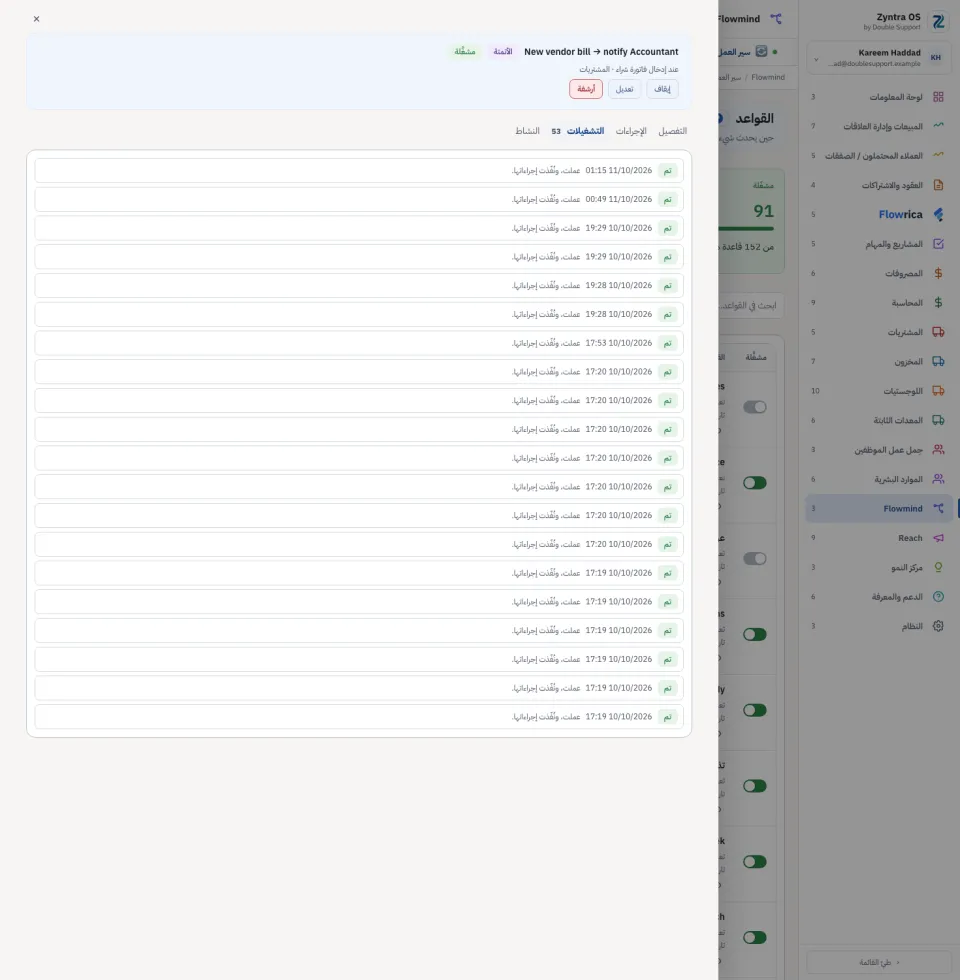Open the run at 00:49 11/10/2026
The image size is (960, 980).
[359, 199]
